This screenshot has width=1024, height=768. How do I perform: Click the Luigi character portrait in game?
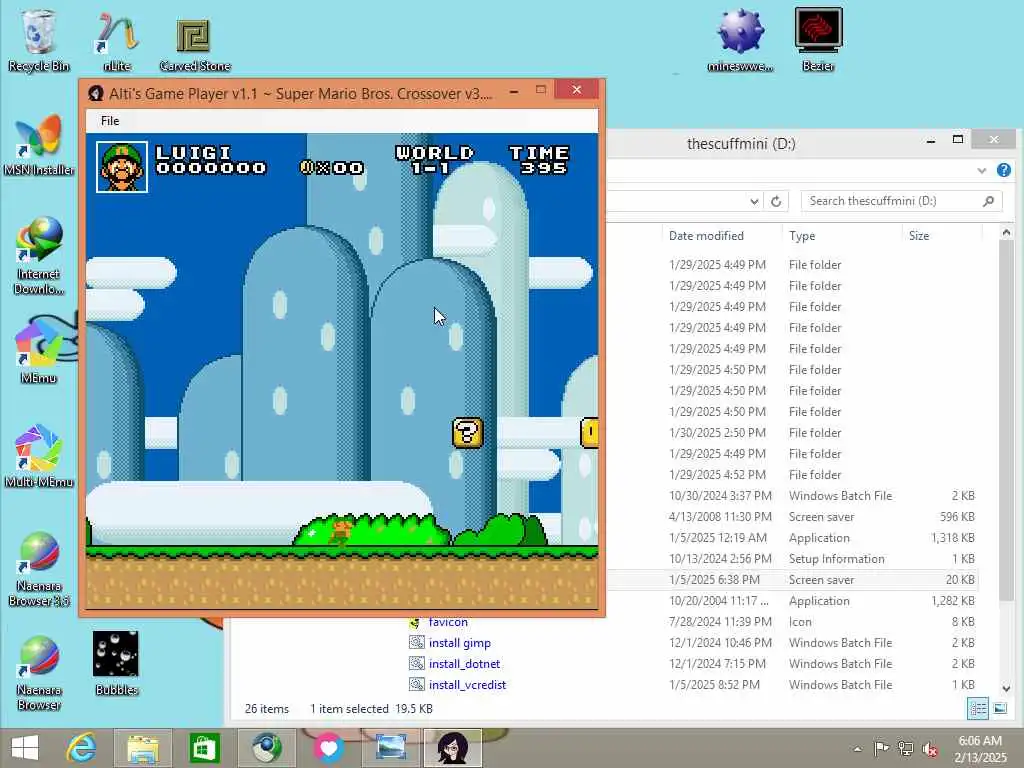coord(122,167)
